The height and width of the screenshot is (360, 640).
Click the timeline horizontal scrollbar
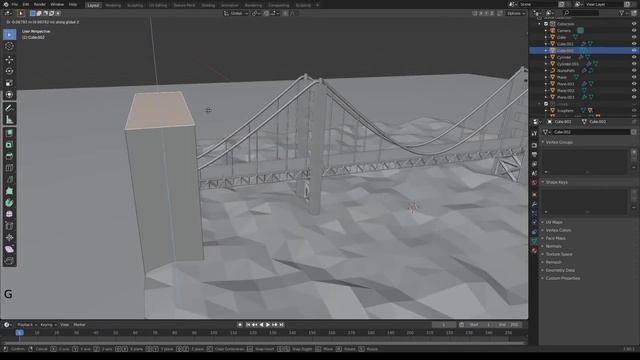(x=263, y=344)
